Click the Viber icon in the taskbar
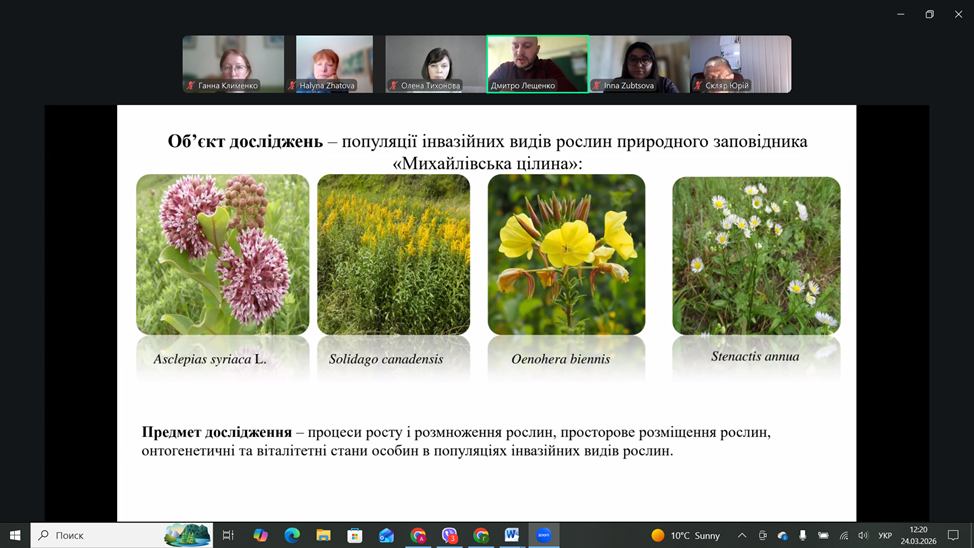 (449, 535)
